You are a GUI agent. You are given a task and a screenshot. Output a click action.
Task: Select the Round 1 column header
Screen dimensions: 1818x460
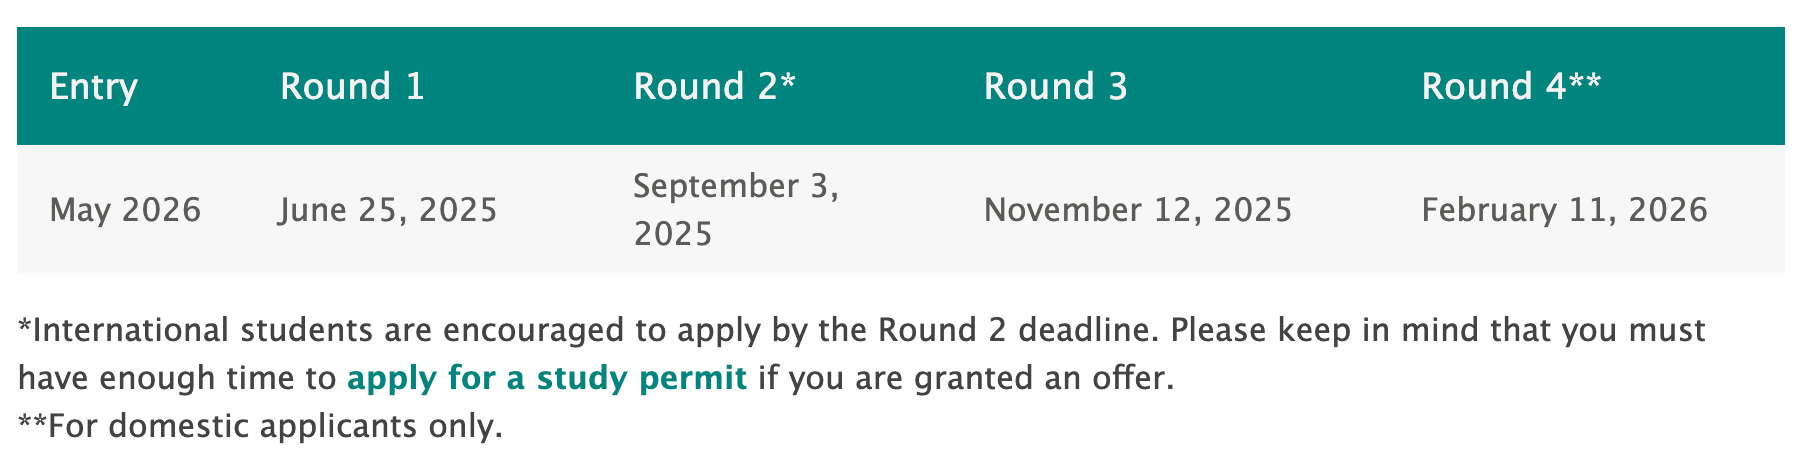(353, 87)
